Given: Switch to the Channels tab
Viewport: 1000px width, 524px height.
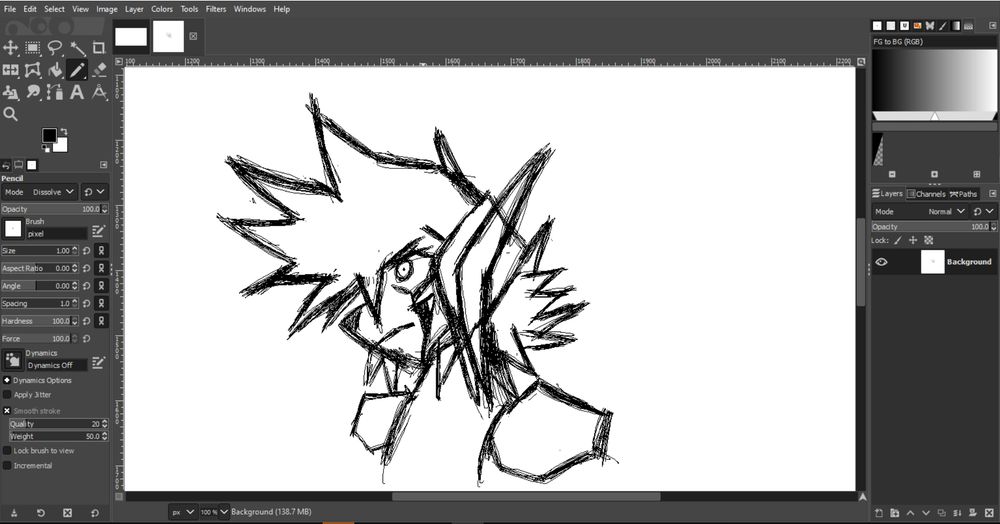Looking at the screenshot, I should [x=927, y=194].
